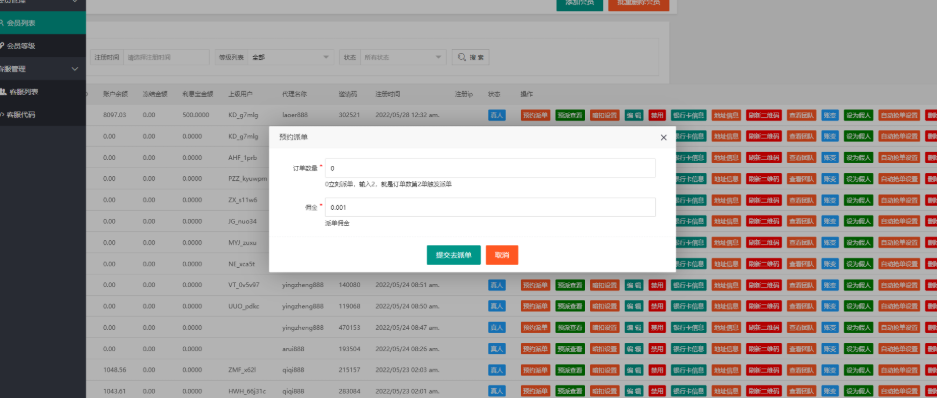Click 查看团队 in the arui888 row
The image size is (937, 398).
[801, 348]
